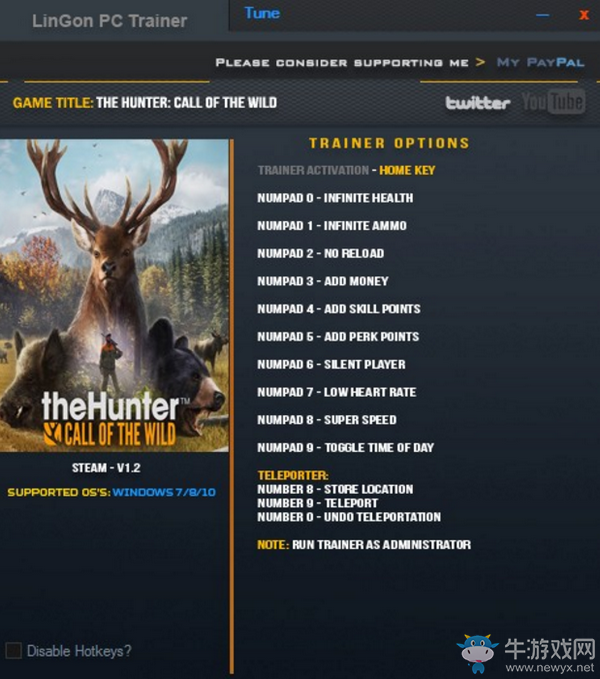Viewport: 600px width, 679px height.
Task: Click 'Please consider supporting me' text
Action: (342, 63)
